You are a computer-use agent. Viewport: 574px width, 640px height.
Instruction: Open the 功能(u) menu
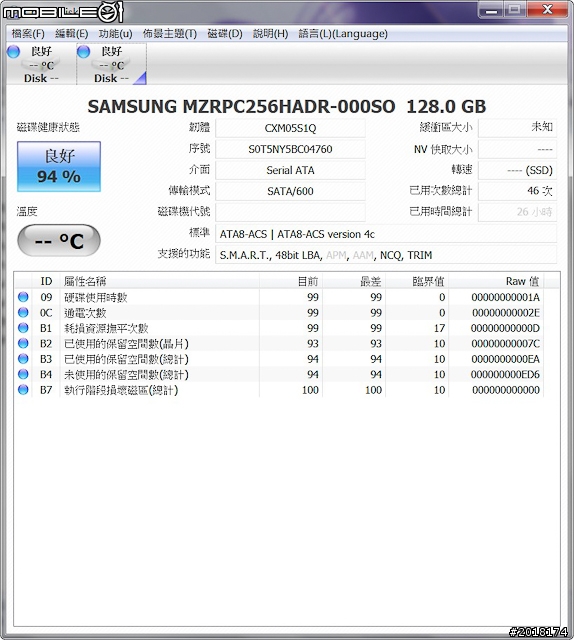pos(116,33)
